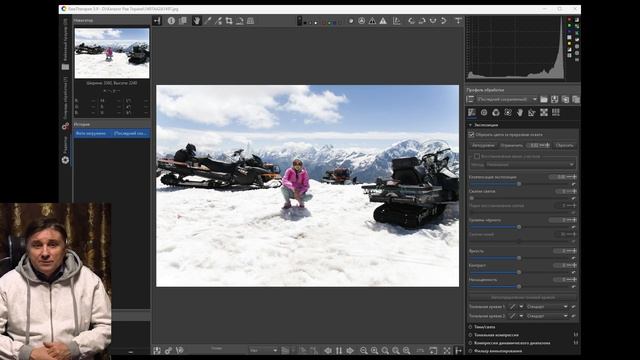Select the white balance picker tool

tap(208, 21)
